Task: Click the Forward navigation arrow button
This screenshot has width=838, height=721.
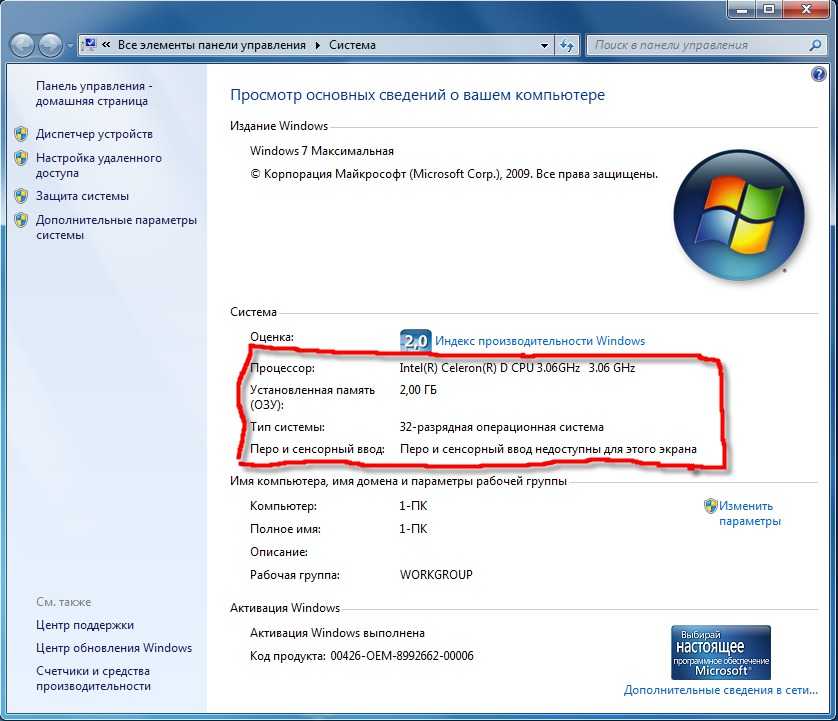Action: [51, 45]
